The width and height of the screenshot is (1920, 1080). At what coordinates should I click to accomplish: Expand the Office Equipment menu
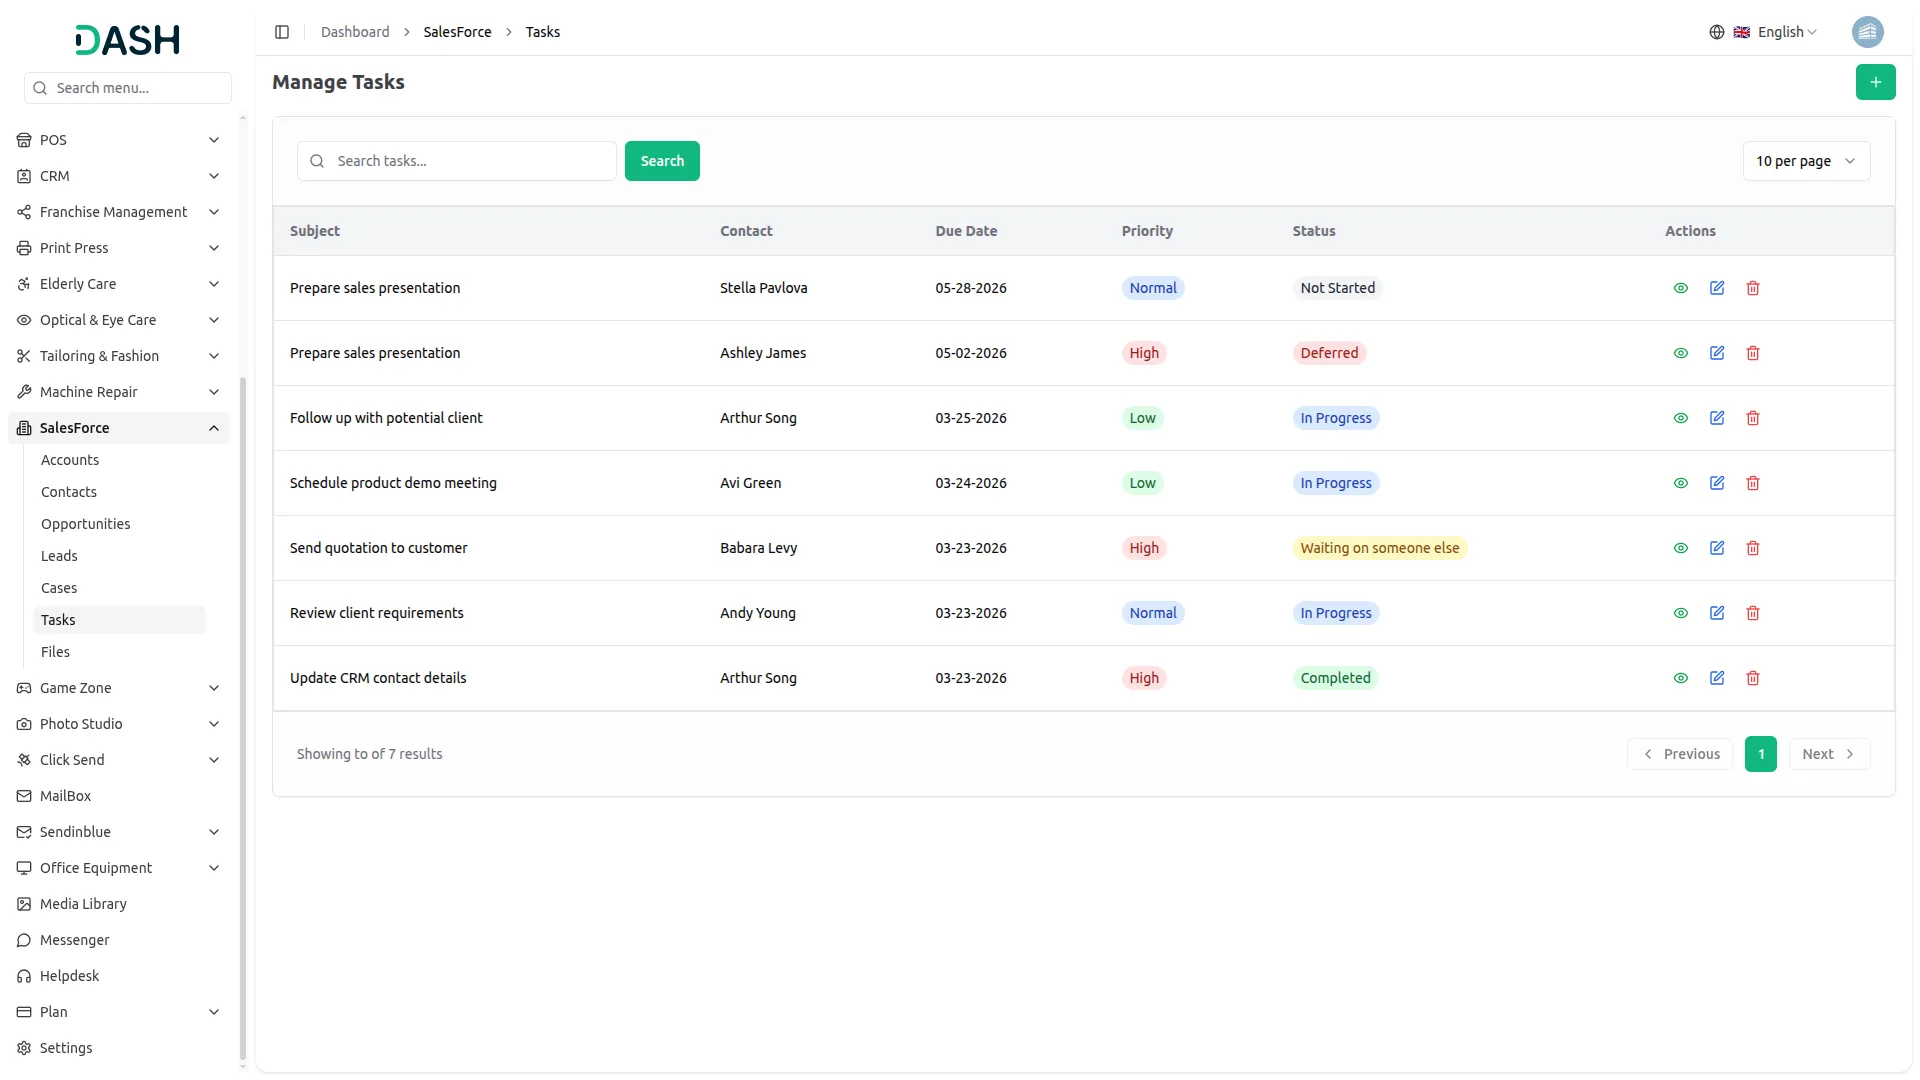(x=118, y=868)
